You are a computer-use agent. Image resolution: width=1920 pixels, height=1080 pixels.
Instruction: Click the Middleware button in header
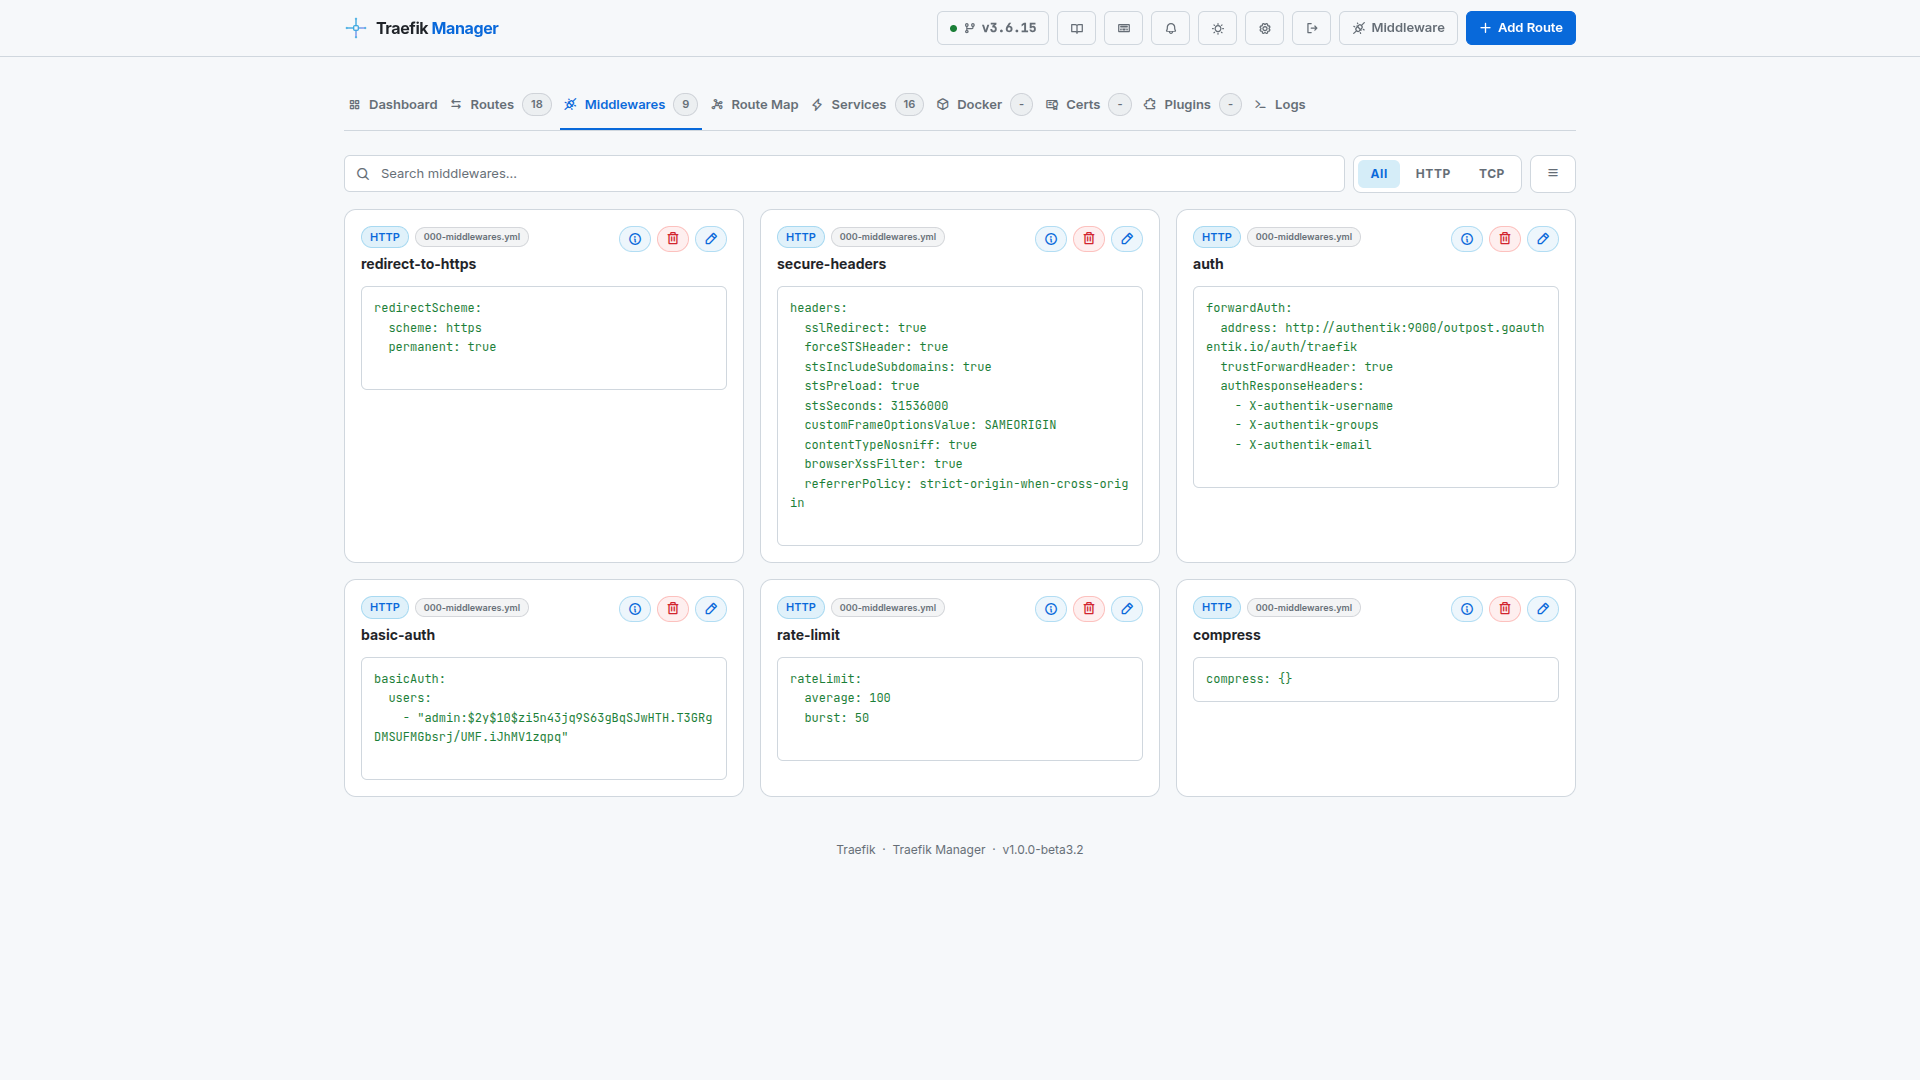coord(1398,28)
